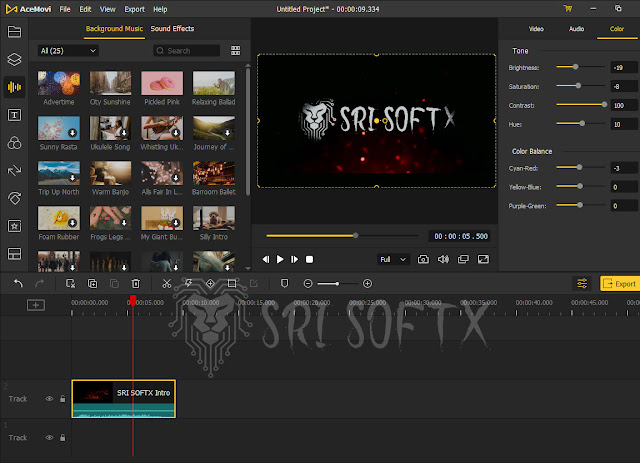Open the File menu
The height and width of the screenshot is (463, 640).
point(65,9)
